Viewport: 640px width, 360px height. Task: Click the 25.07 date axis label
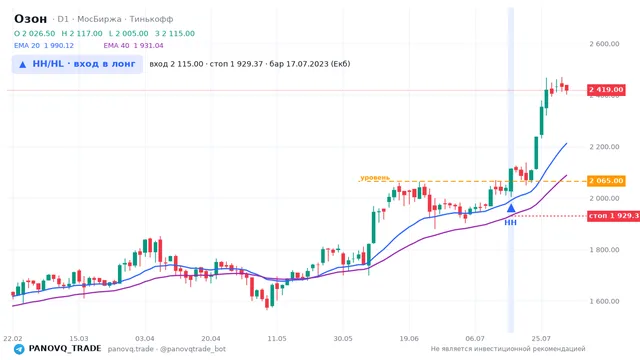point(541,338)
